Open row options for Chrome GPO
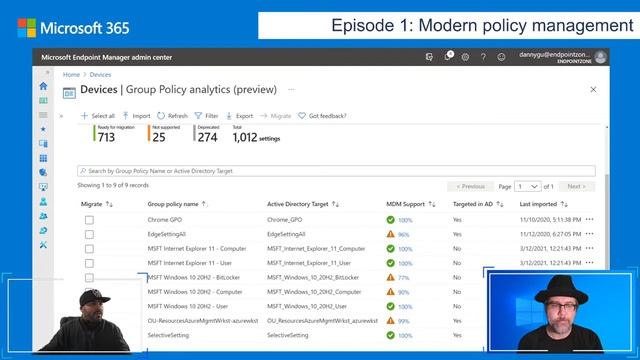This screenshot has height=360, width=640. (589, 219)
